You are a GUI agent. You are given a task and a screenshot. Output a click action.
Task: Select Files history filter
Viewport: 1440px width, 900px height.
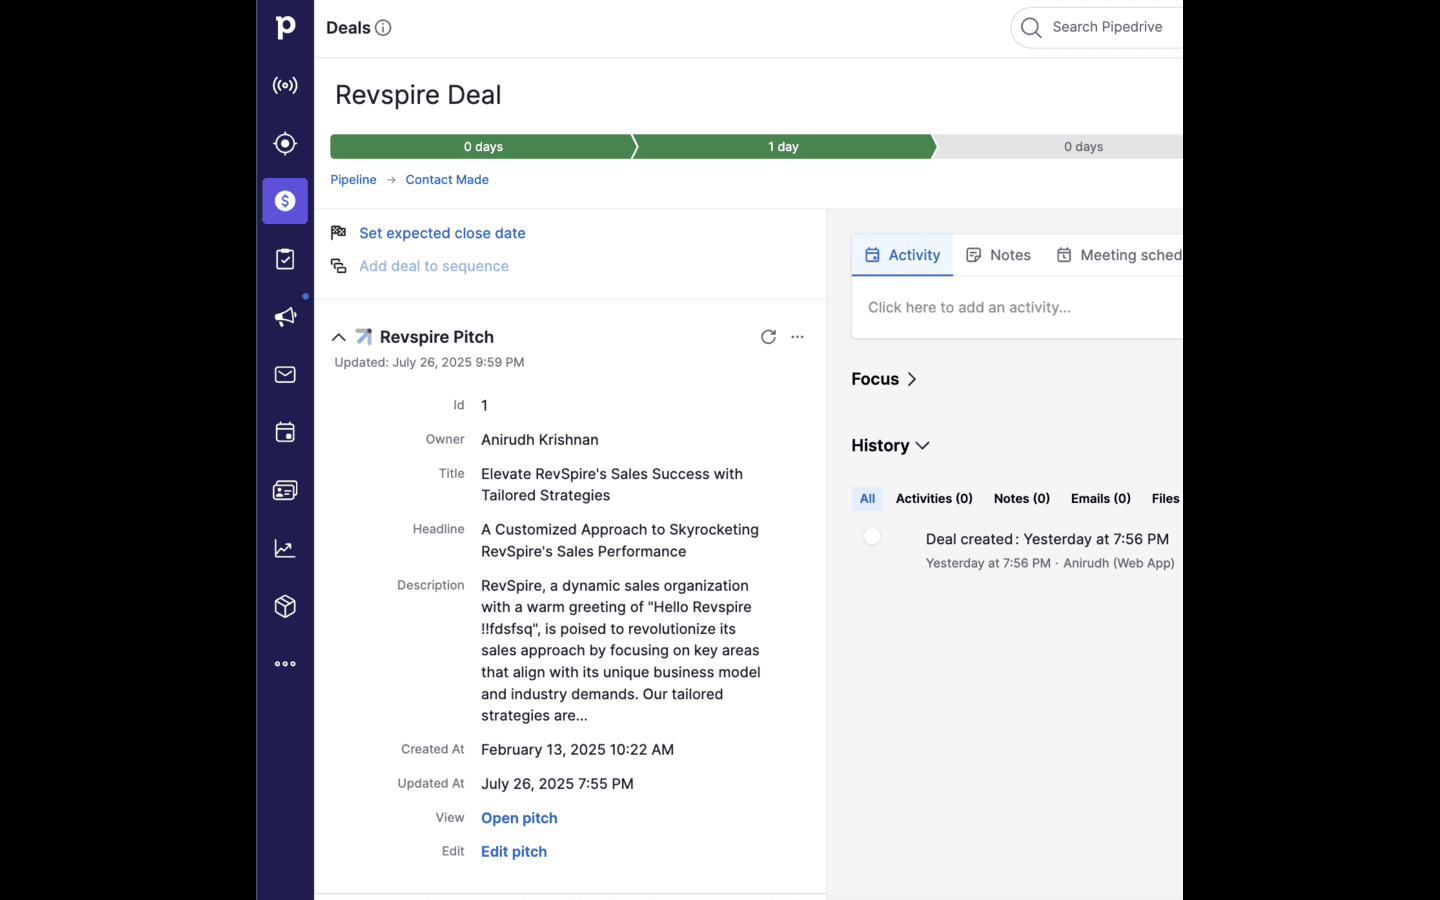tap(1166, 498)
